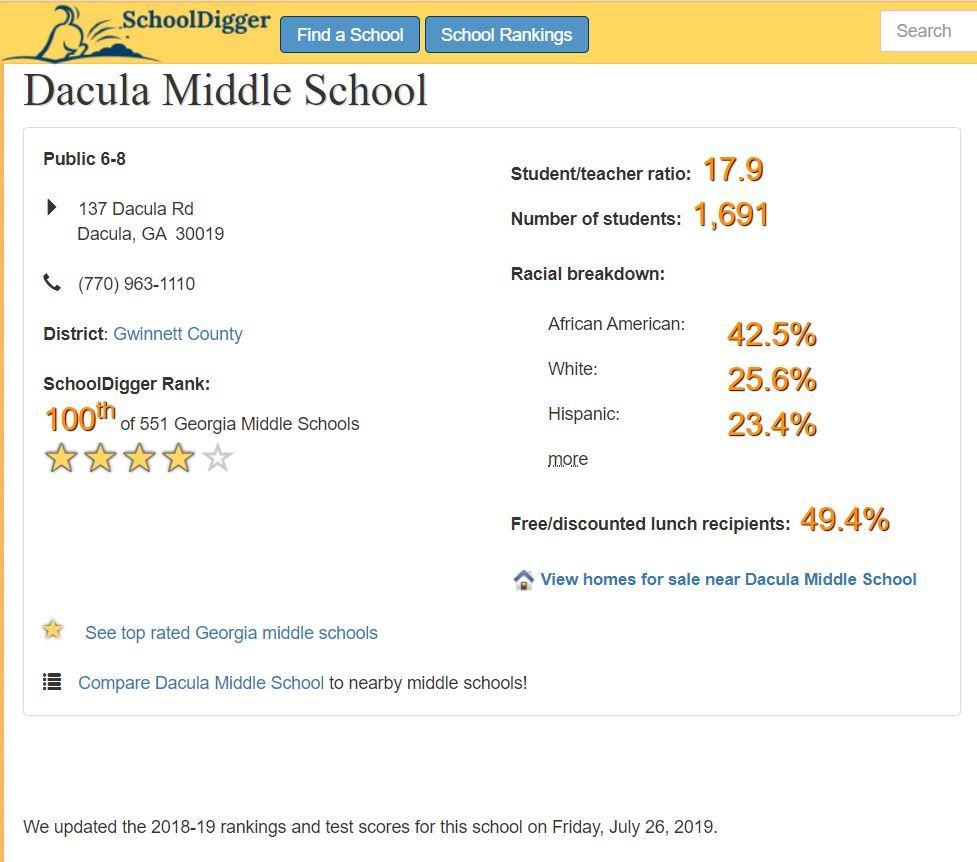
Task: Expand the address disclosure triangle
Action: [x=50, y=207]
